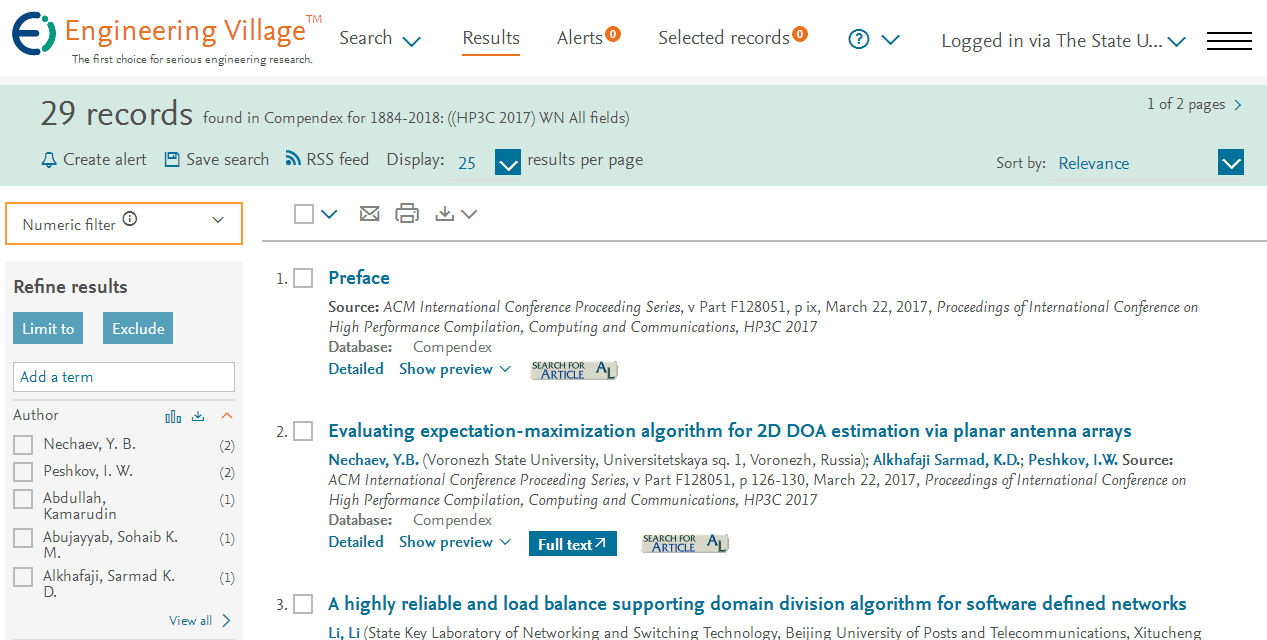This screenshot has height=640, width=1267.
Task: Open the hamburger menu icon
Action: click(x=1229, y=41)
